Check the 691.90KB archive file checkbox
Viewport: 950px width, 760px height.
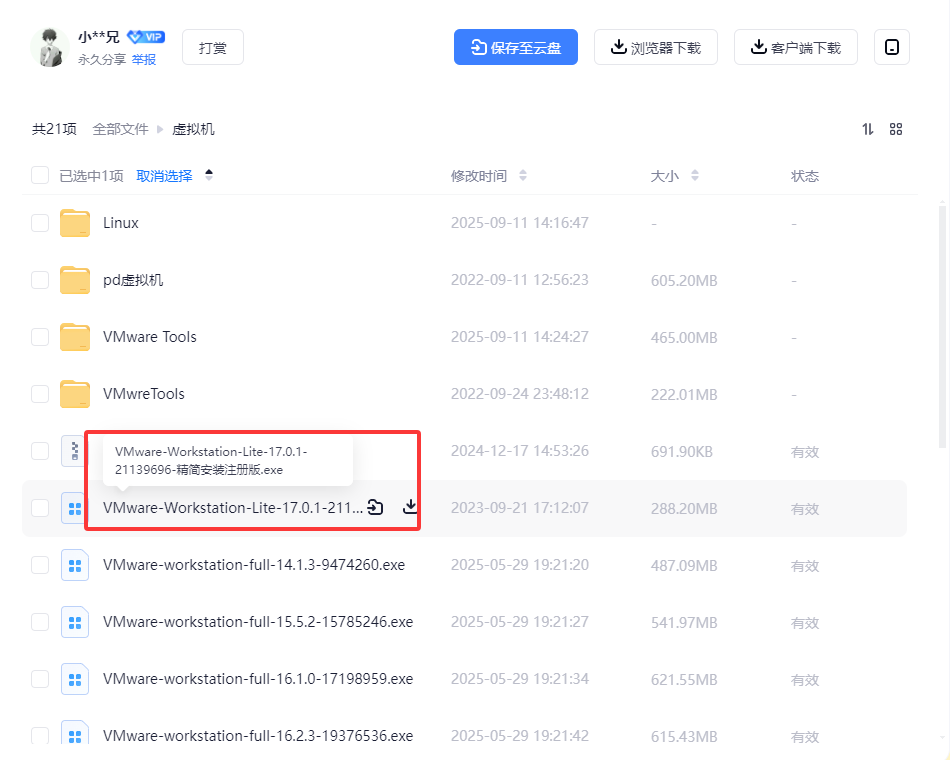40,450
